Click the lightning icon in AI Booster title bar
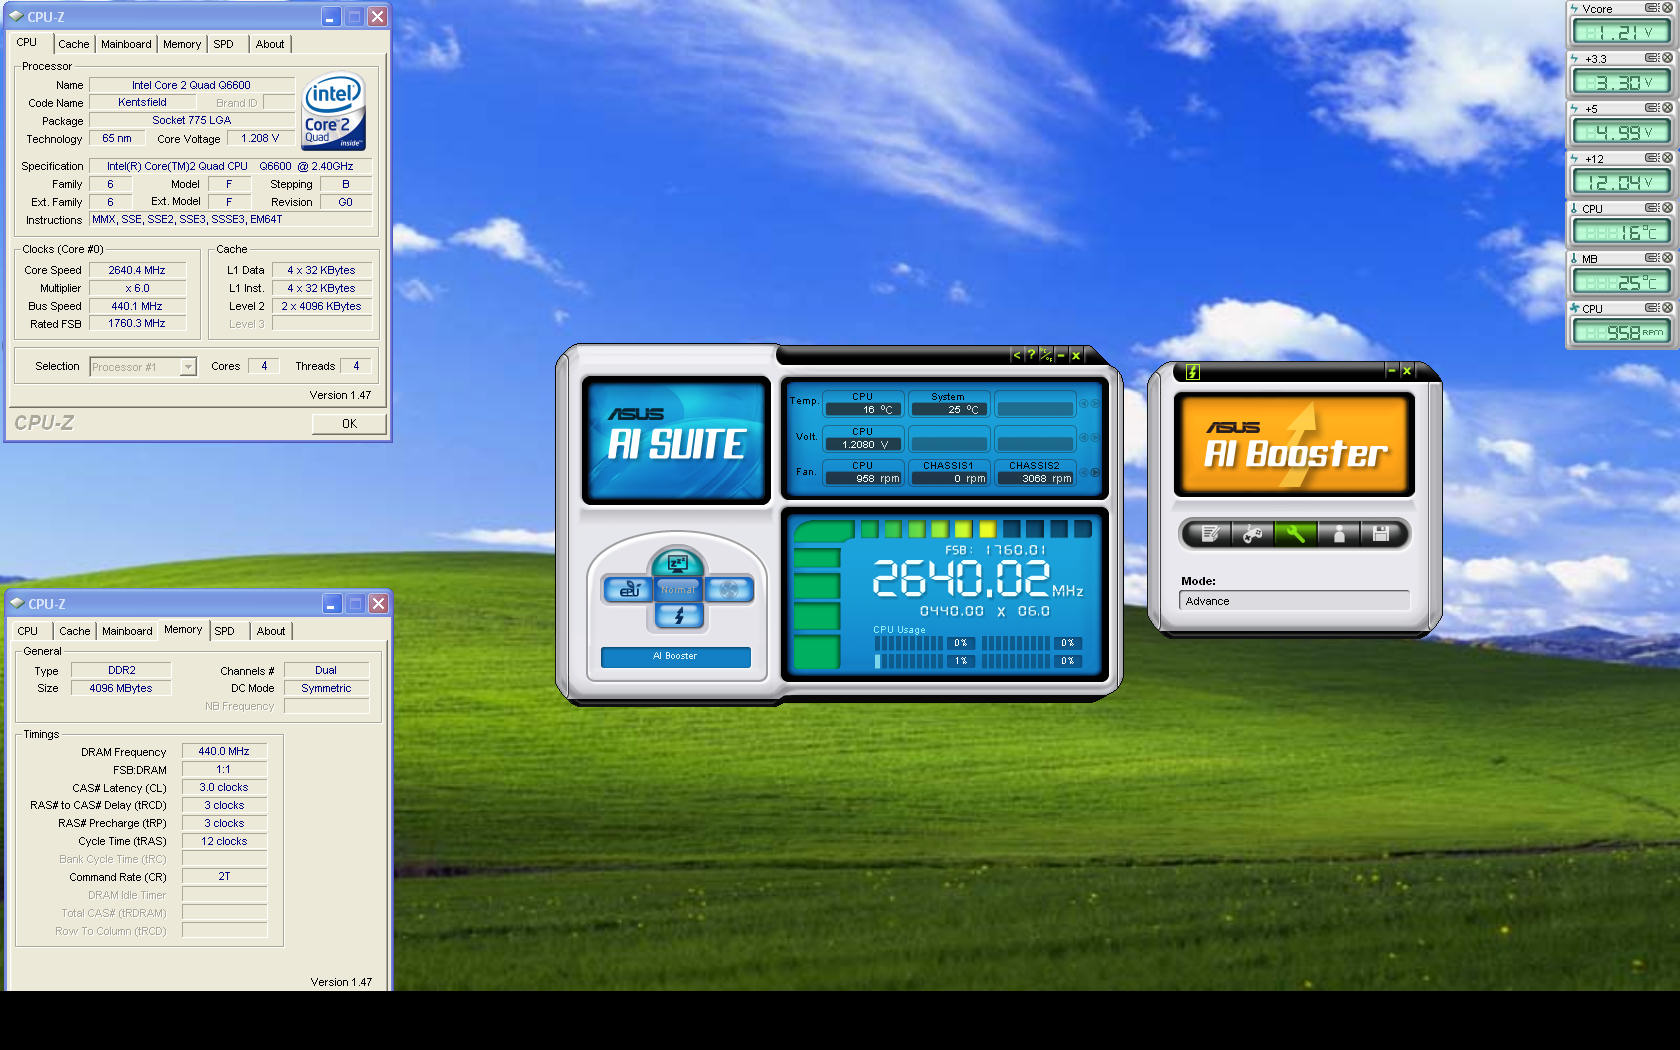This screenshot has height=1050, width=1680. point(1192,372)
